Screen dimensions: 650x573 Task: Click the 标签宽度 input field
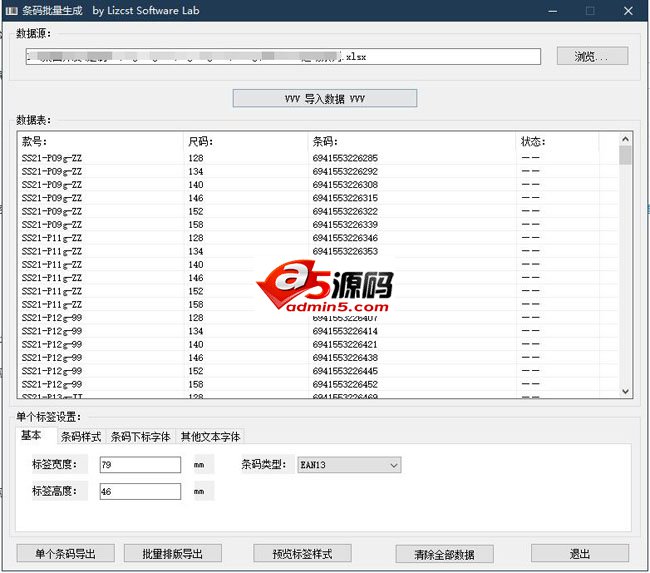coord(140,464)
